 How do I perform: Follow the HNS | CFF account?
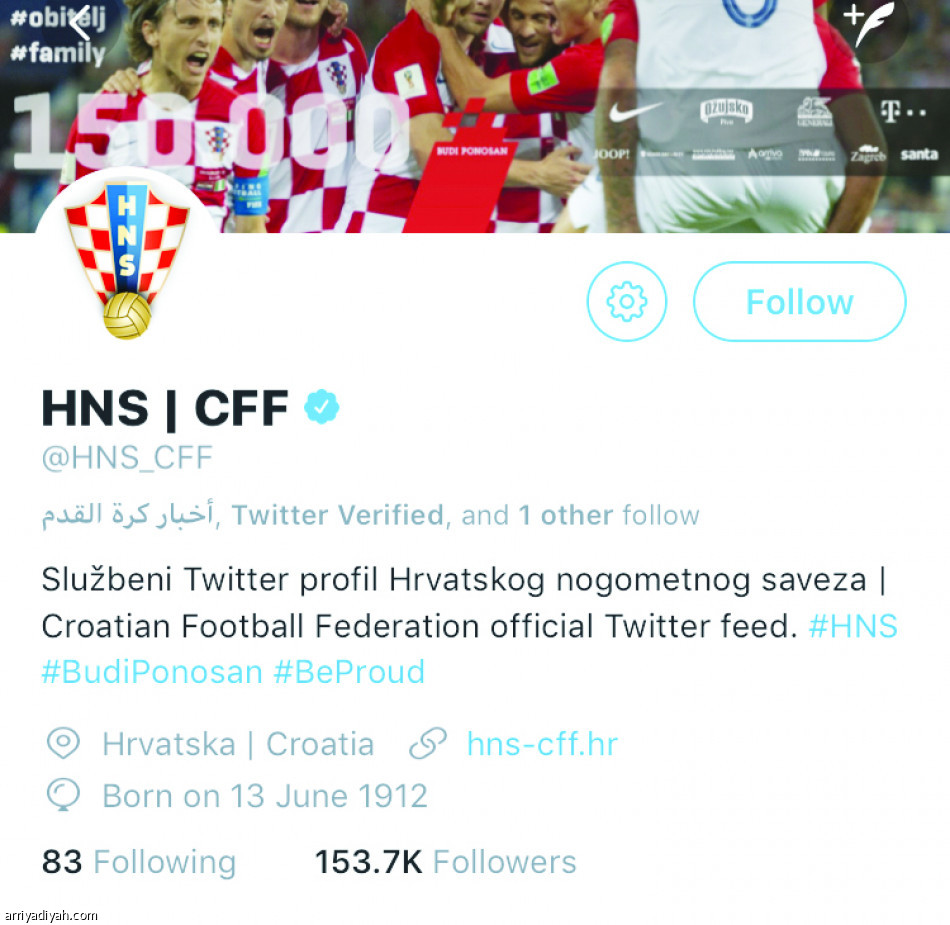pyautogui.click(x=799, y=301)
